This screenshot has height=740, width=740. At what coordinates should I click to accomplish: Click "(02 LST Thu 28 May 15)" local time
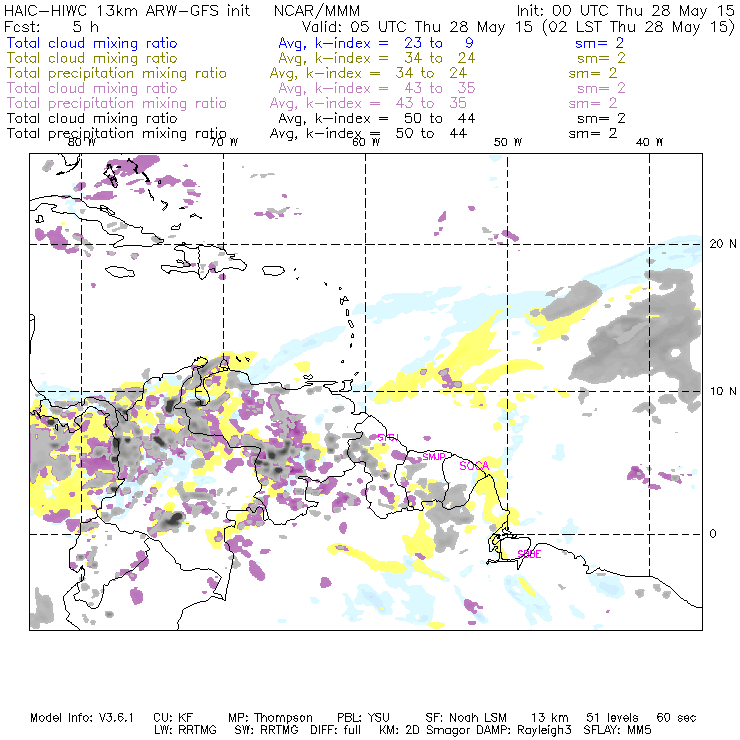(639, 27)
